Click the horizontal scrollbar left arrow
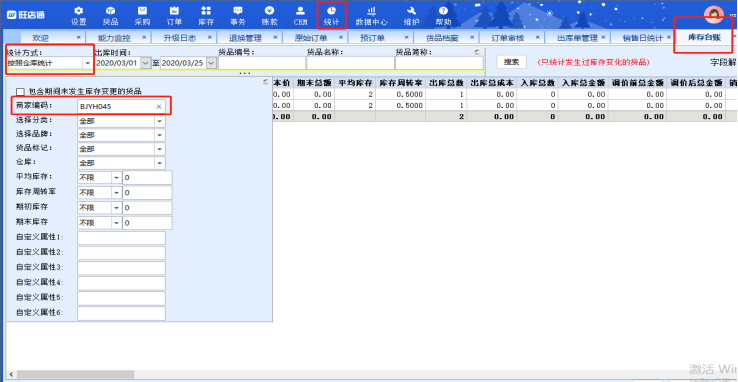 point(10,374)
